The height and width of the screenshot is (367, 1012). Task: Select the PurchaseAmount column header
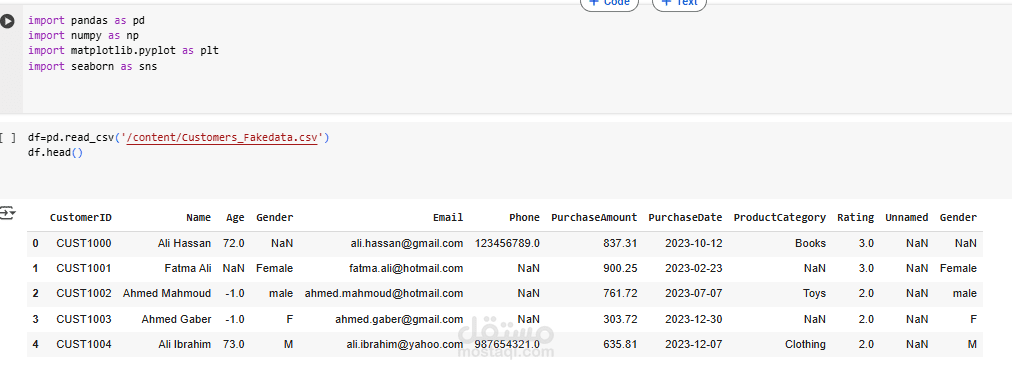point(594,217)
